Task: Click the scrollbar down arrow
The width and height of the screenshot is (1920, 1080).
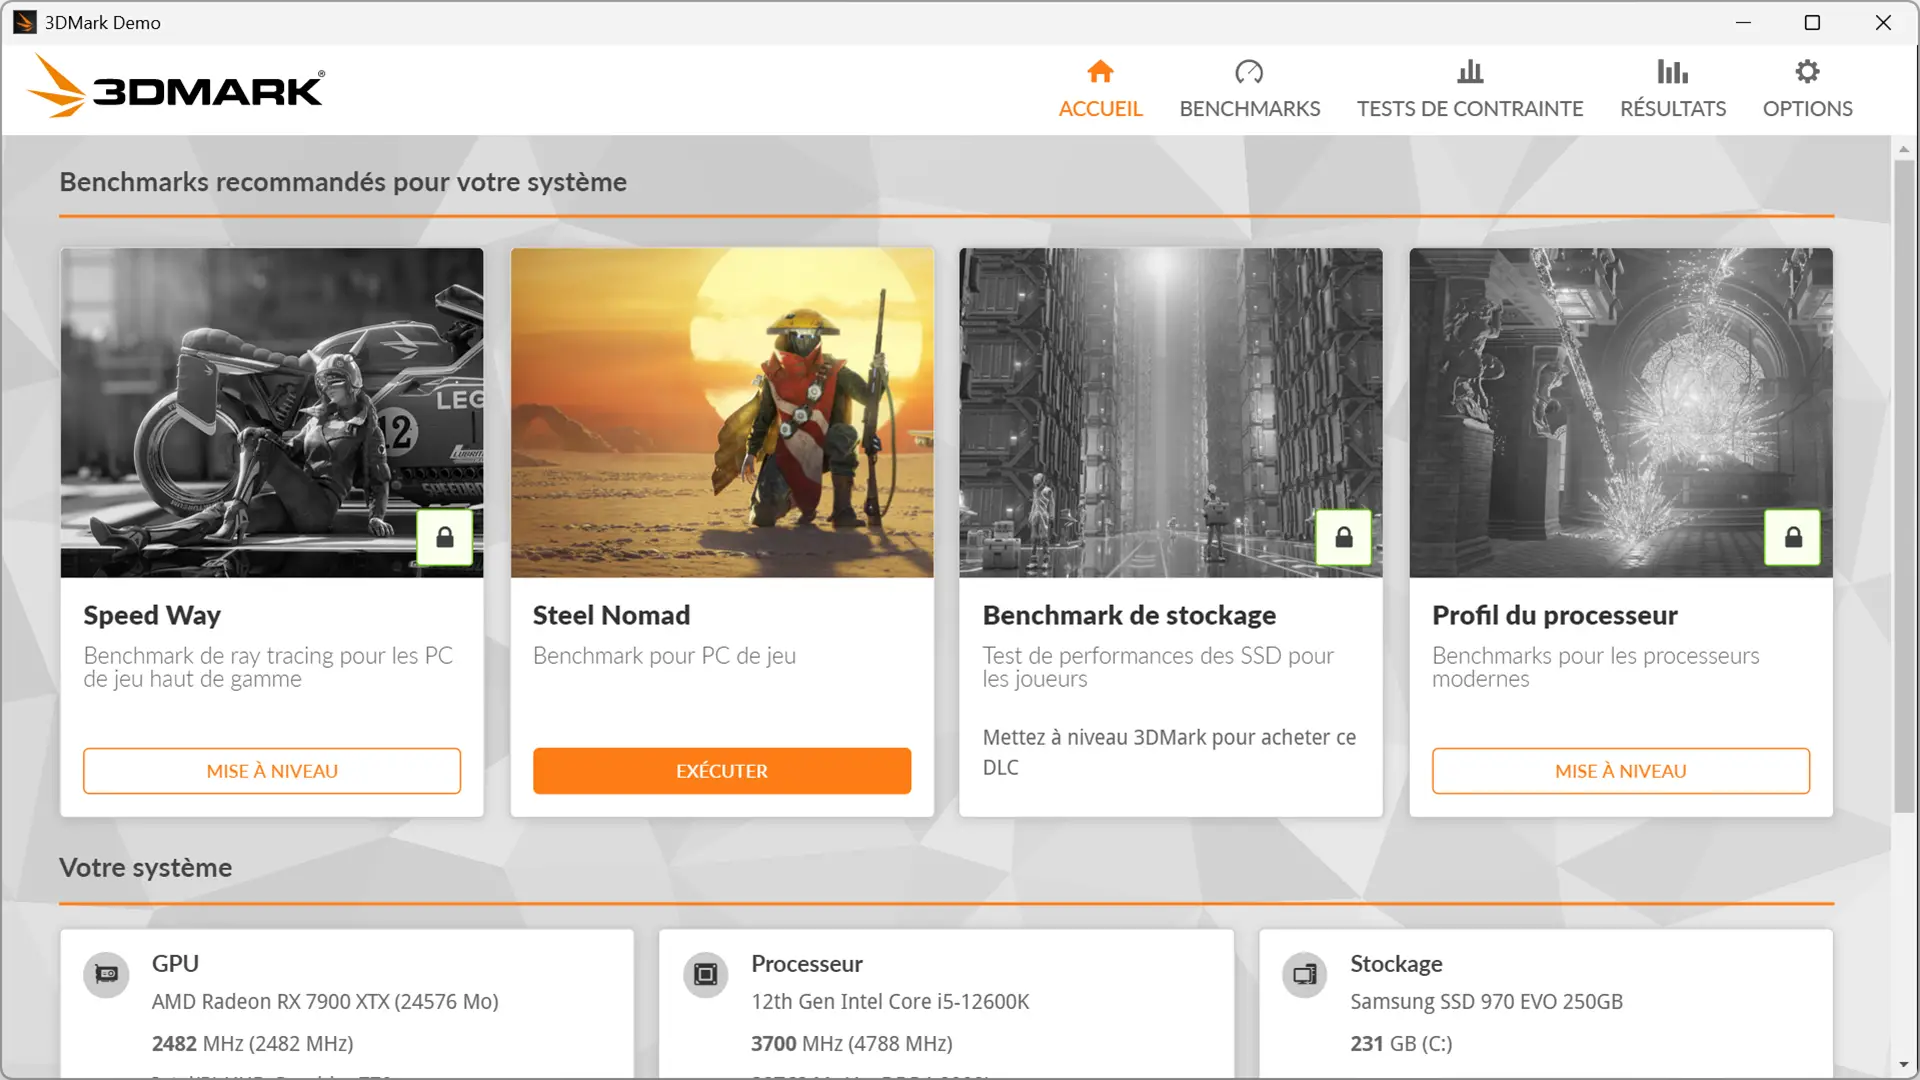Action: coord(1904,1065)
